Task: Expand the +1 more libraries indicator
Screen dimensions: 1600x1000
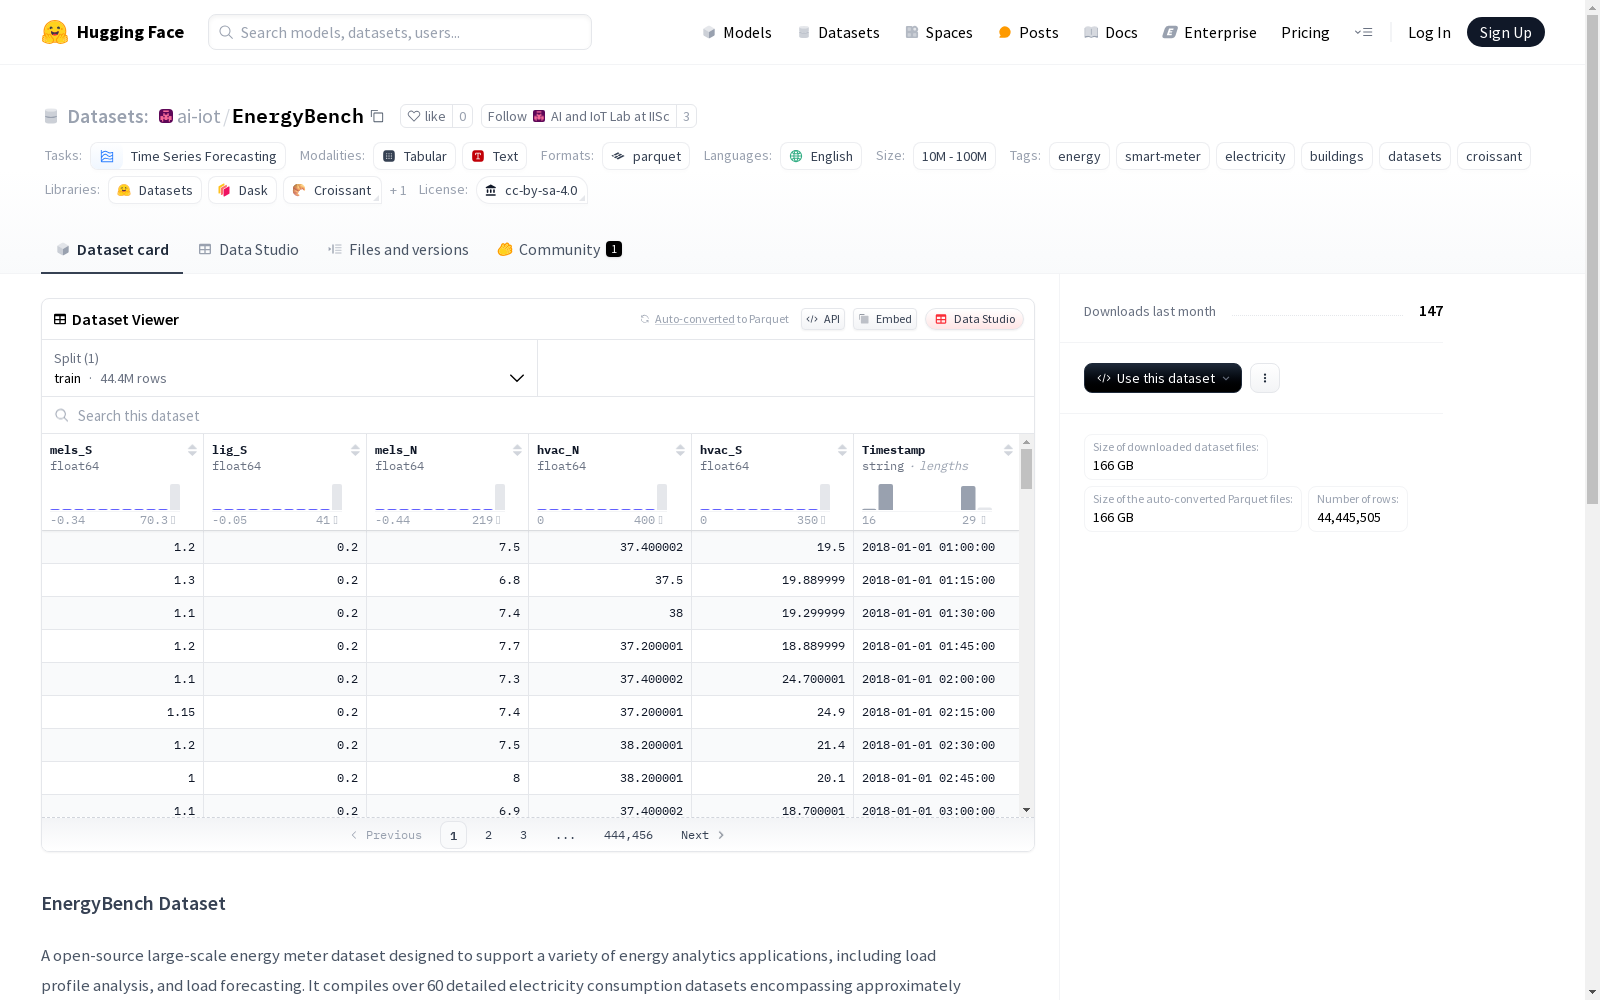Action: point(398,190)
